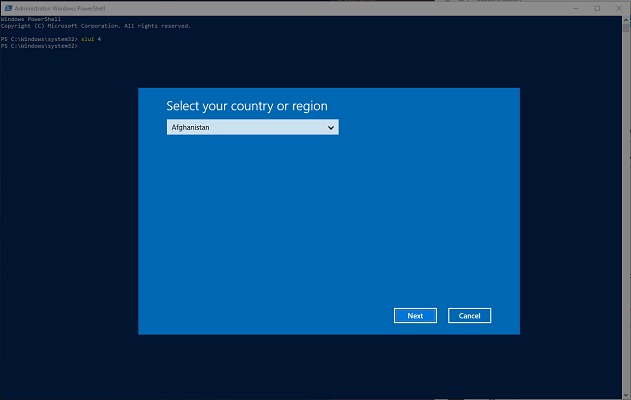Close the Administrator PowerShell window
Viewport: 631px width, 400px height.
click(620, 7)
